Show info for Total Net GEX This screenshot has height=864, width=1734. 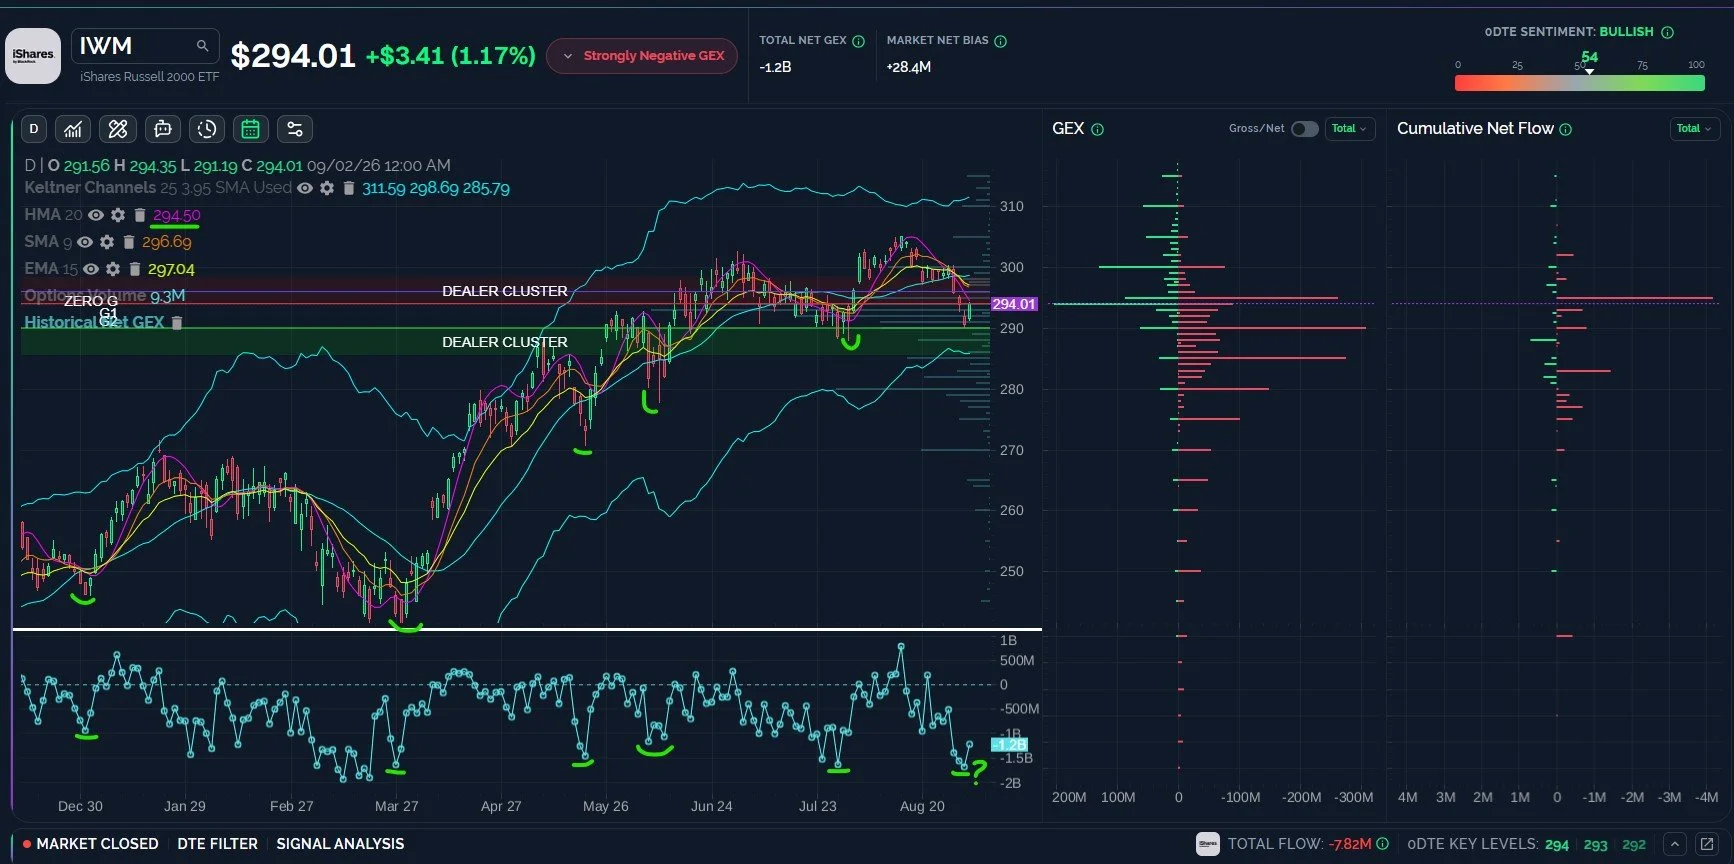(858, 41)
